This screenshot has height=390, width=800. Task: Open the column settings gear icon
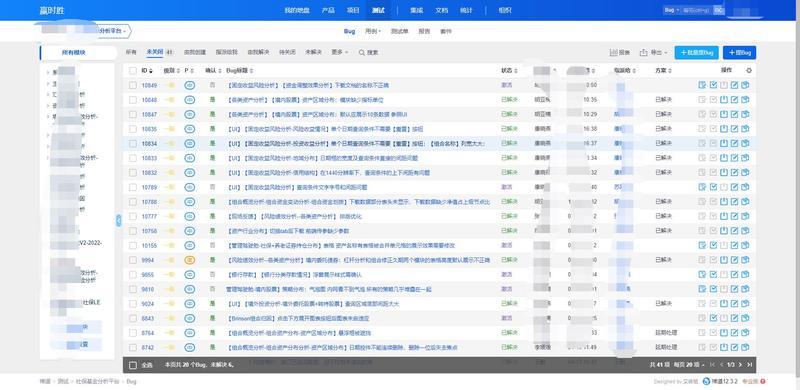pyautogui.click(x=748, y=70)
